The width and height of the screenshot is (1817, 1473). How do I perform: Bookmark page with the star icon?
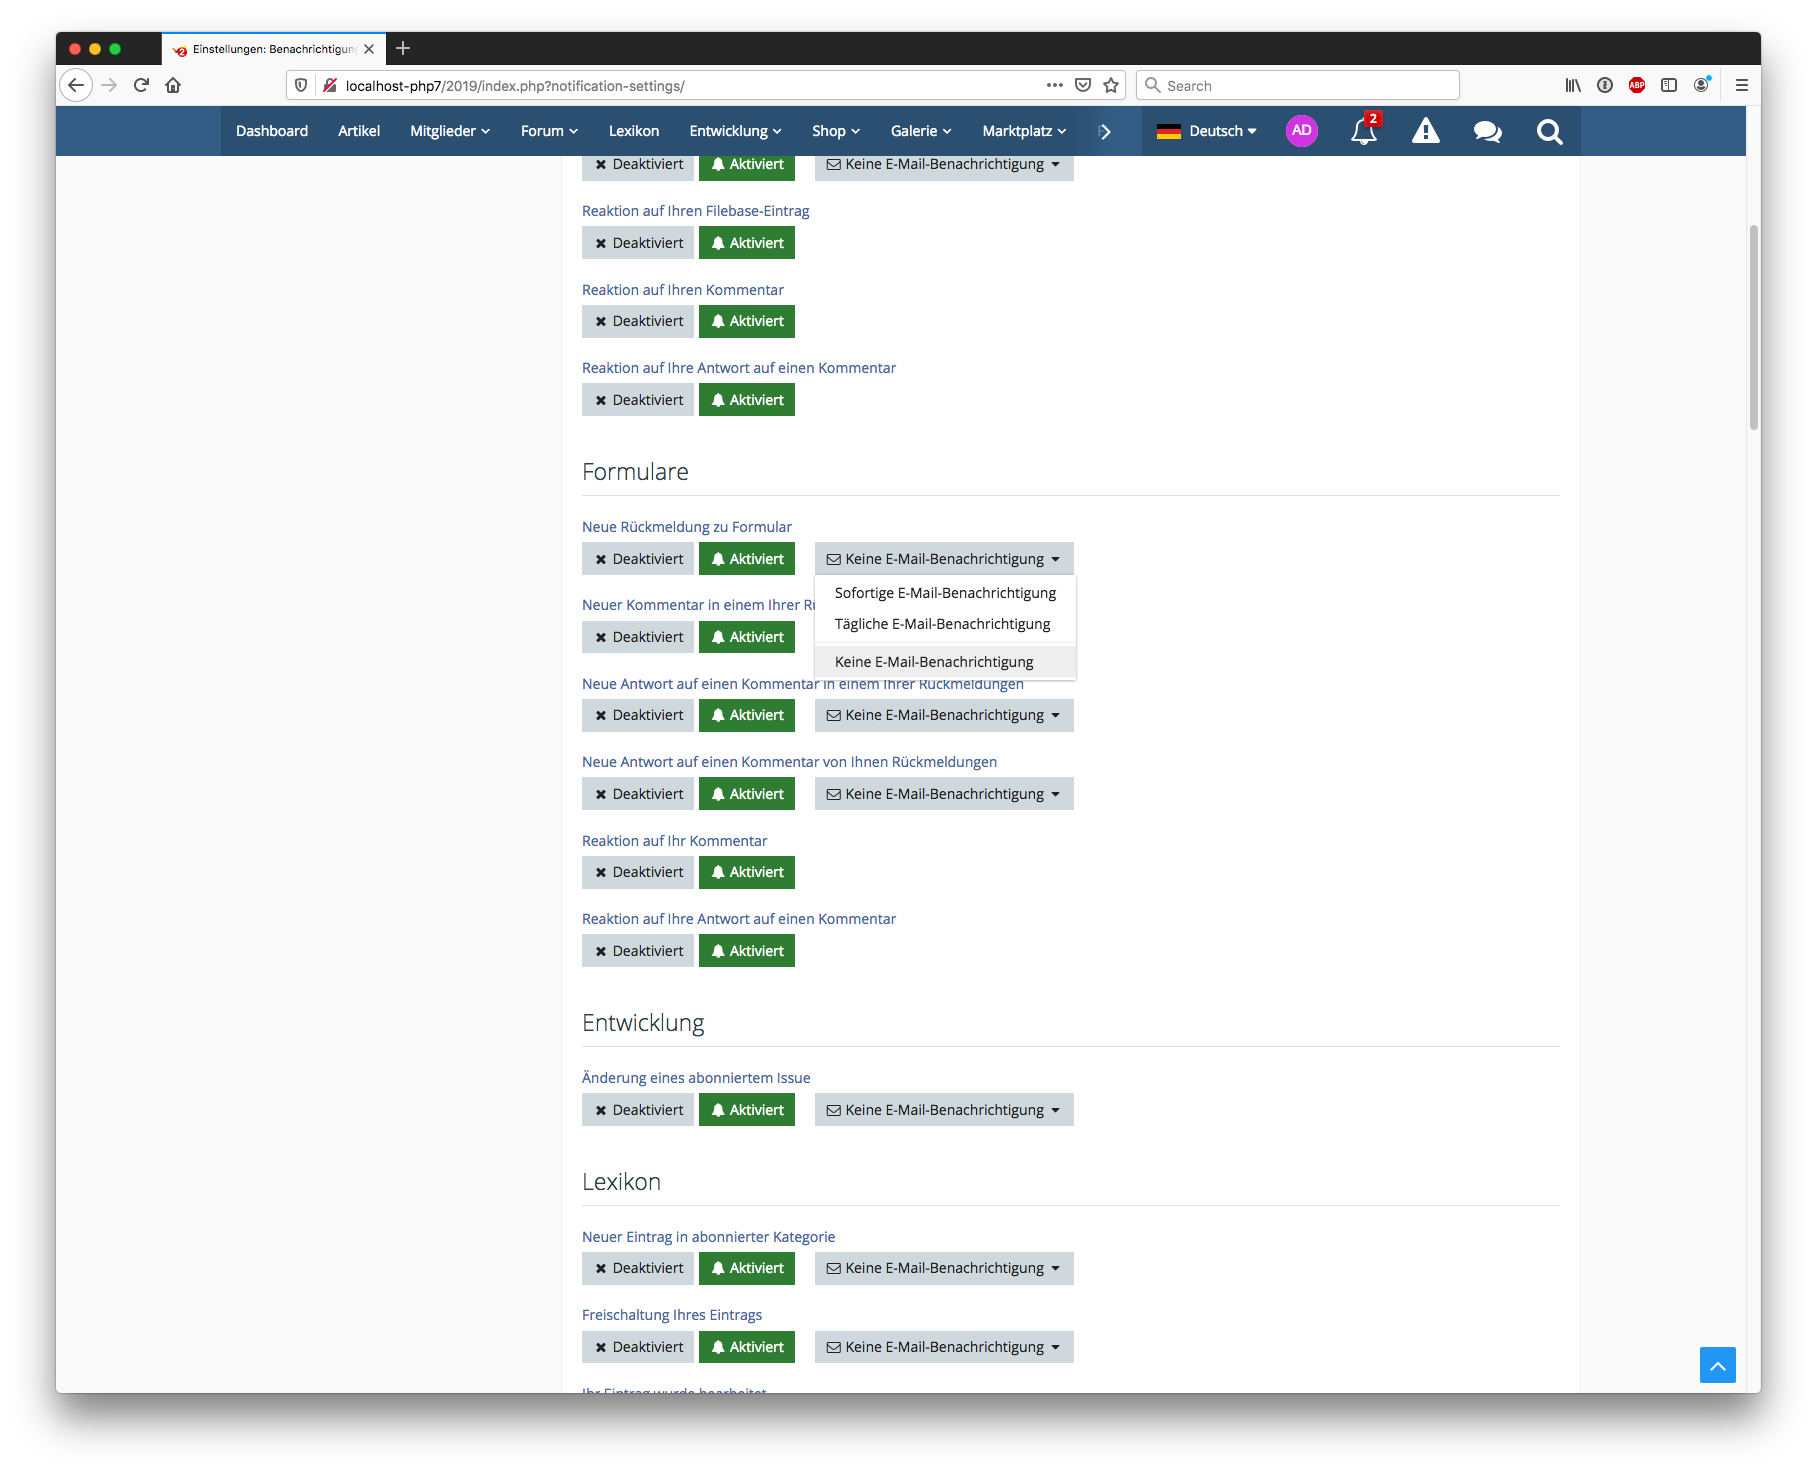(x=1111, y=86)
